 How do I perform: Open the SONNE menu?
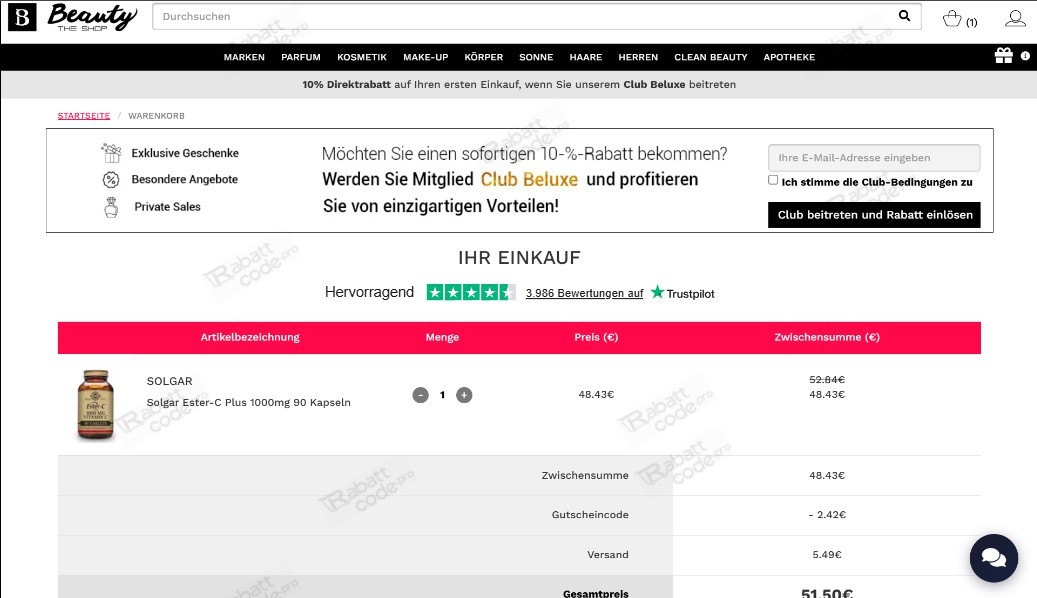pos(536,57)
